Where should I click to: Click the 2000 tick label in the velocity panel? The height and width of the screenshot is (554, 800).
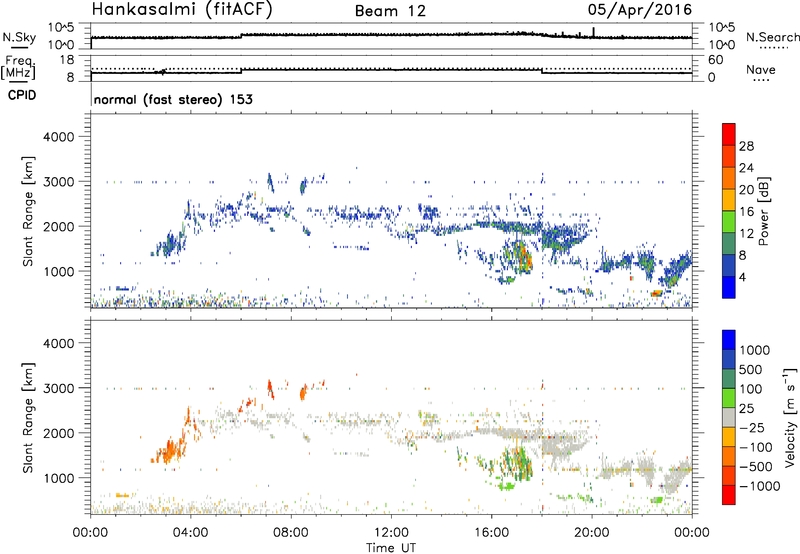58,433
